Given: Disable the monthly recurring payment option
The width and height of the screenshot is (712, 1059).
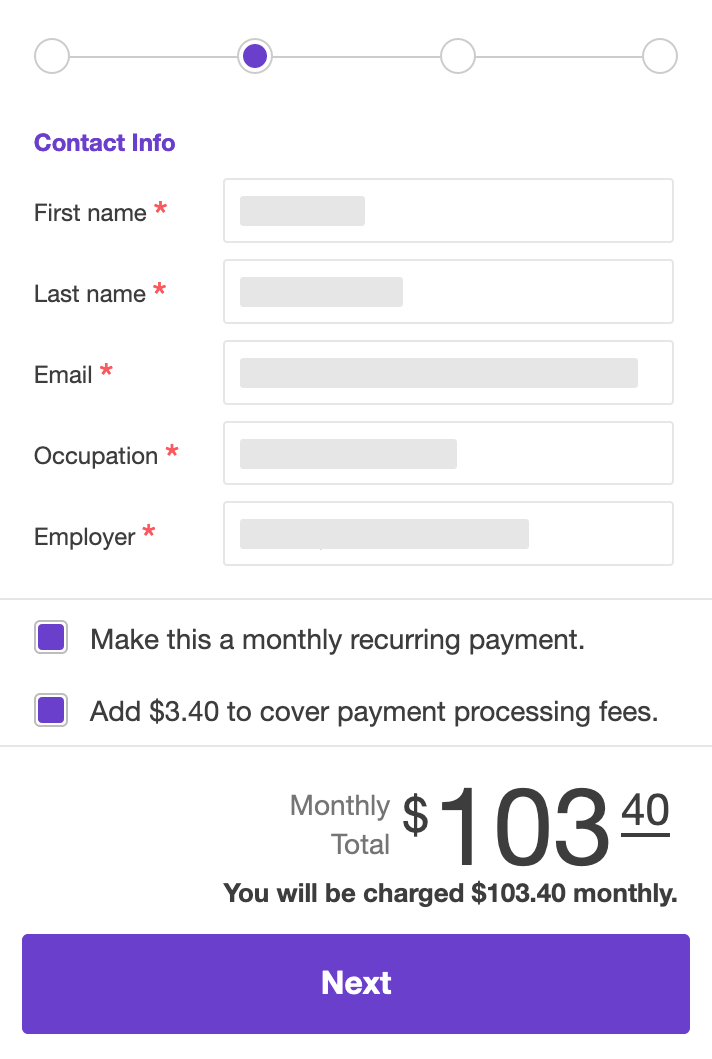Looking at the screenshot, I should 51,637.
